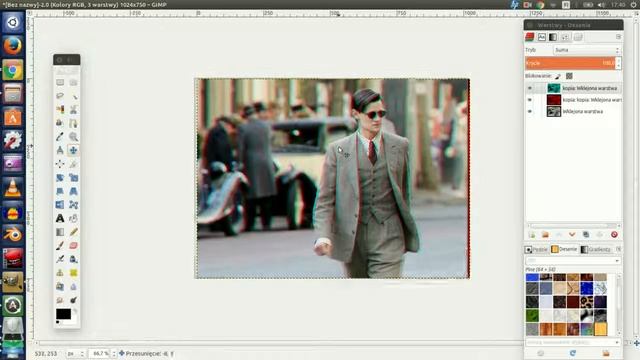Select the Flip tool

point(60,204)
